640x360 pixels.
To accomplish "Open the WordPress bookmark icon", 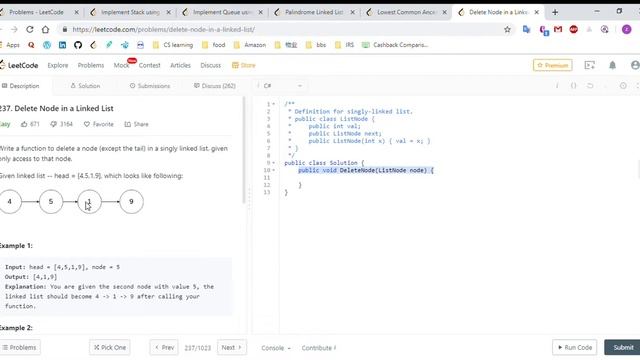I will tap(47, 45).
